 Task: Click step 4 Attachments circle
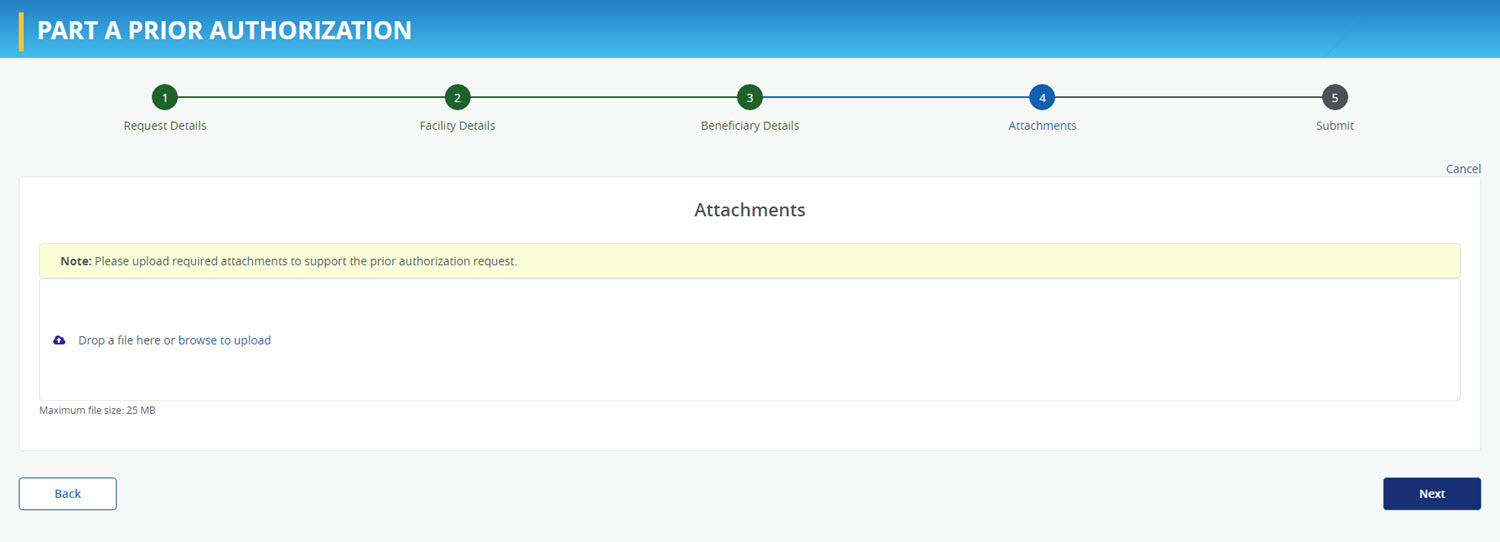(x=1042, y=98)
